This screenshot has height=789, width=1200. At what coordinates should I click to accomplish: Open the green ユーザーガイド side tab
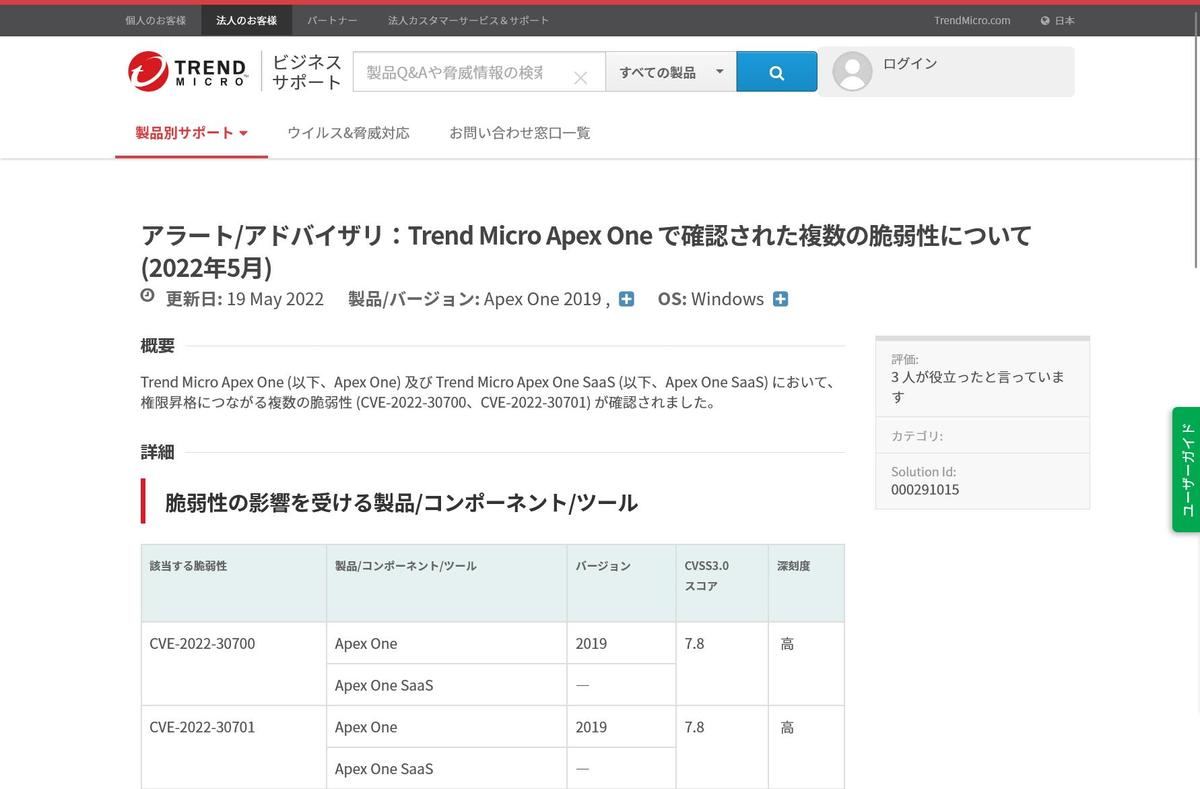1186,469
